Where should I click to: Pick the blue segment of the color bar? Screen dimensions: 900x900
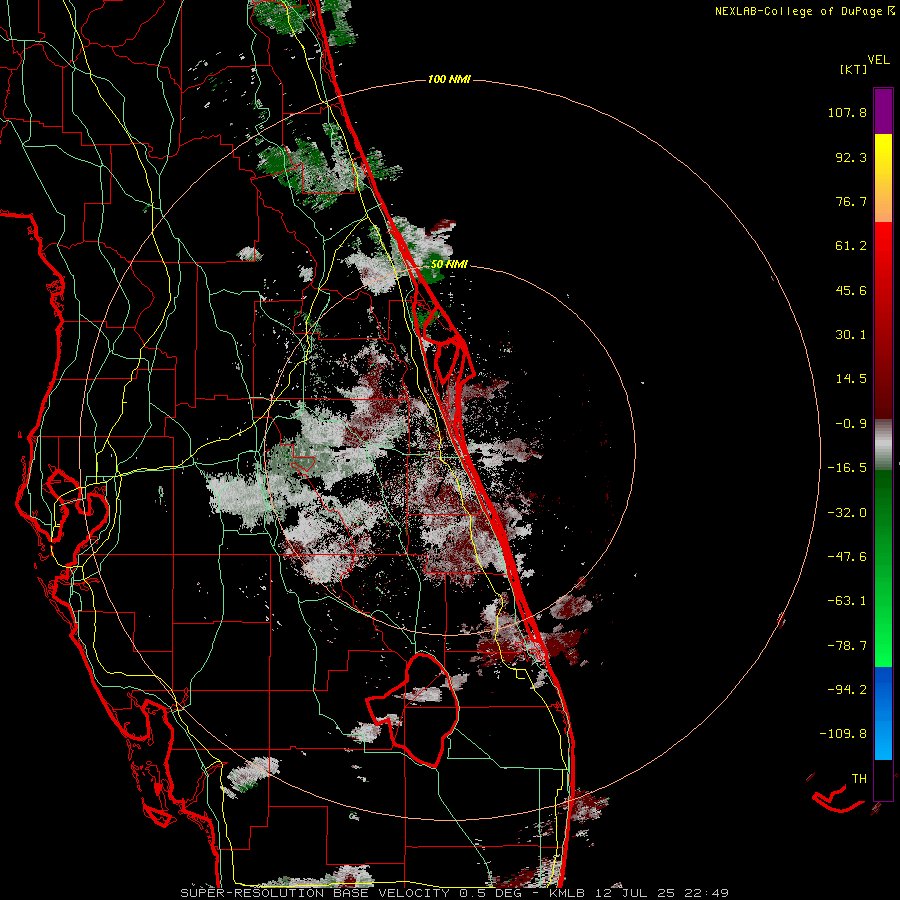[x=883, y=712]
